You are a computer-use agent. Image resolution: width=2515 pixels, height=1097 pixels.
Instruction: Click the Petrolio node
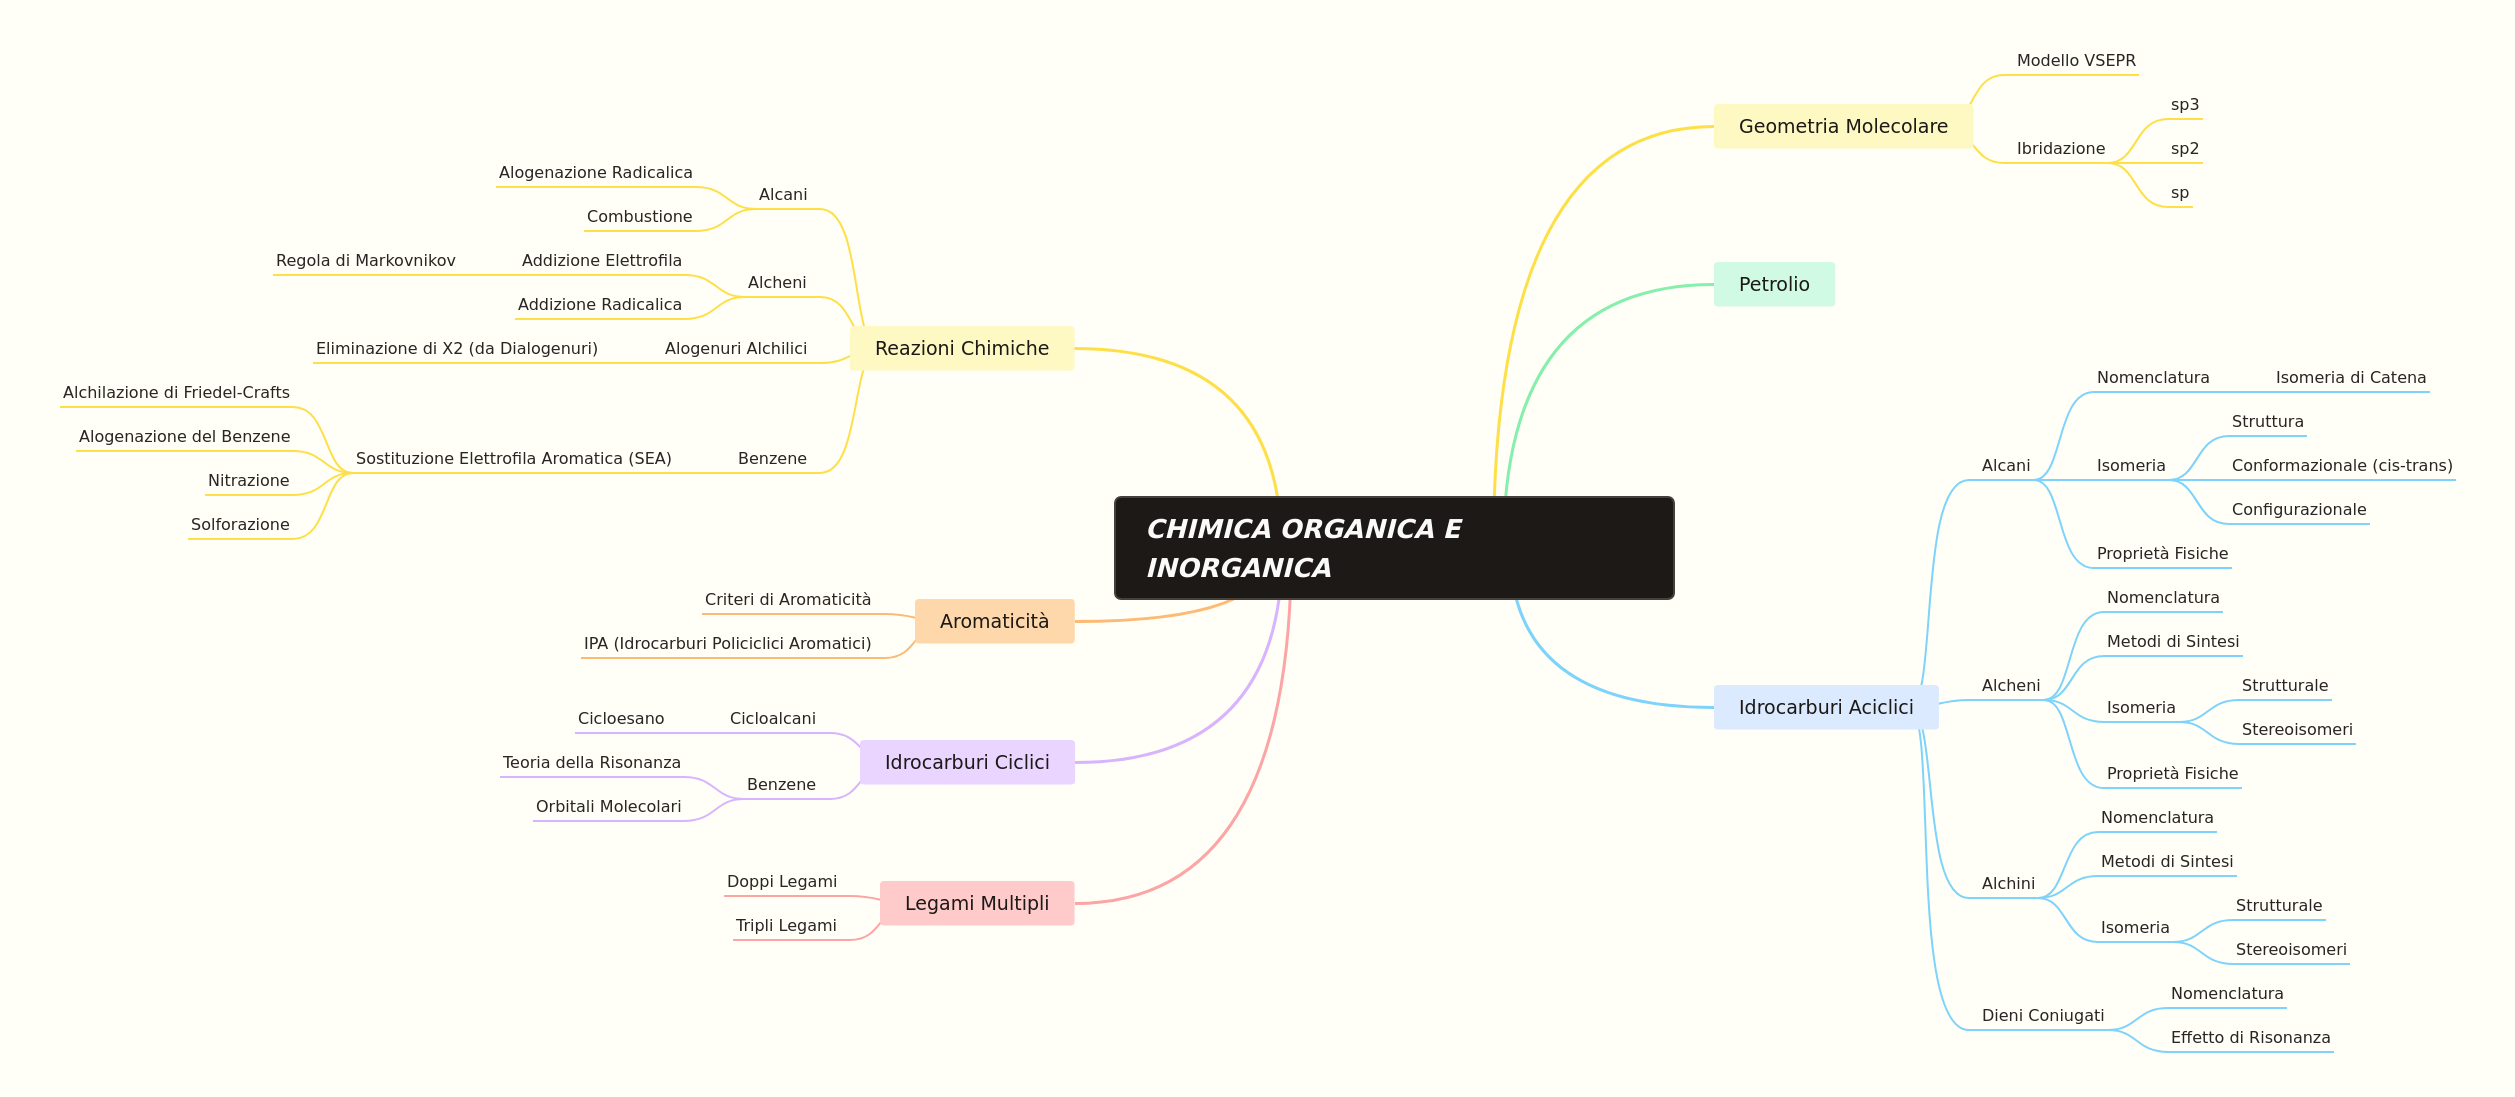(1774, 284)
